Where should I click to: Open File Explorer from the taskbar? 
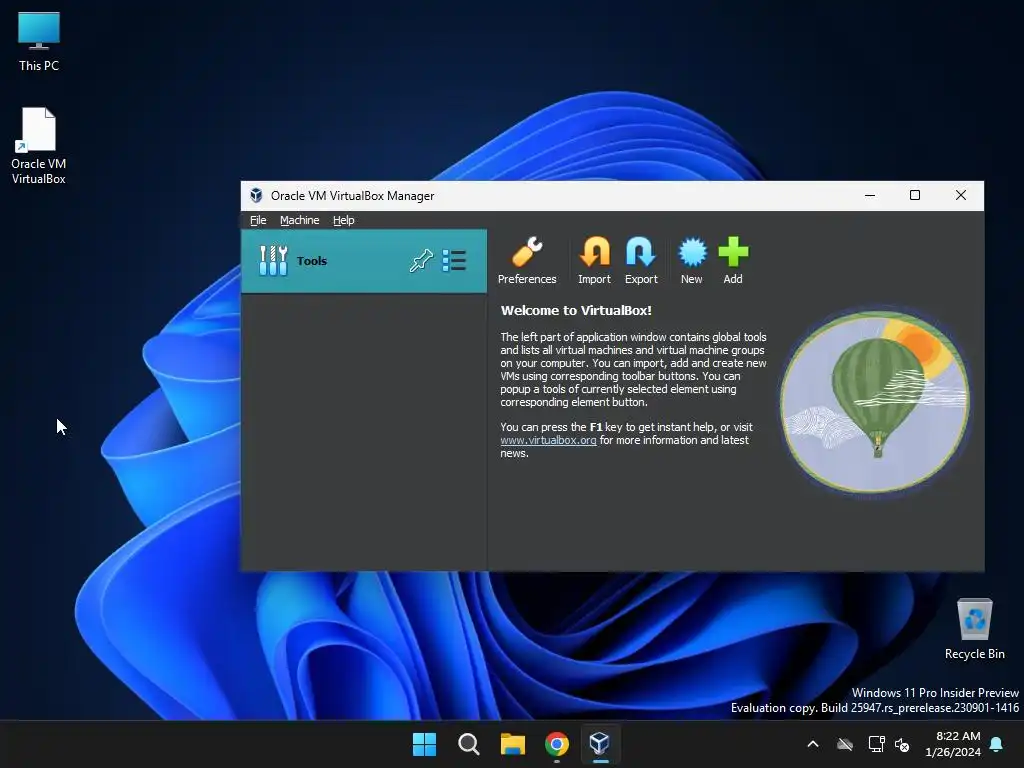coord(513,744)
